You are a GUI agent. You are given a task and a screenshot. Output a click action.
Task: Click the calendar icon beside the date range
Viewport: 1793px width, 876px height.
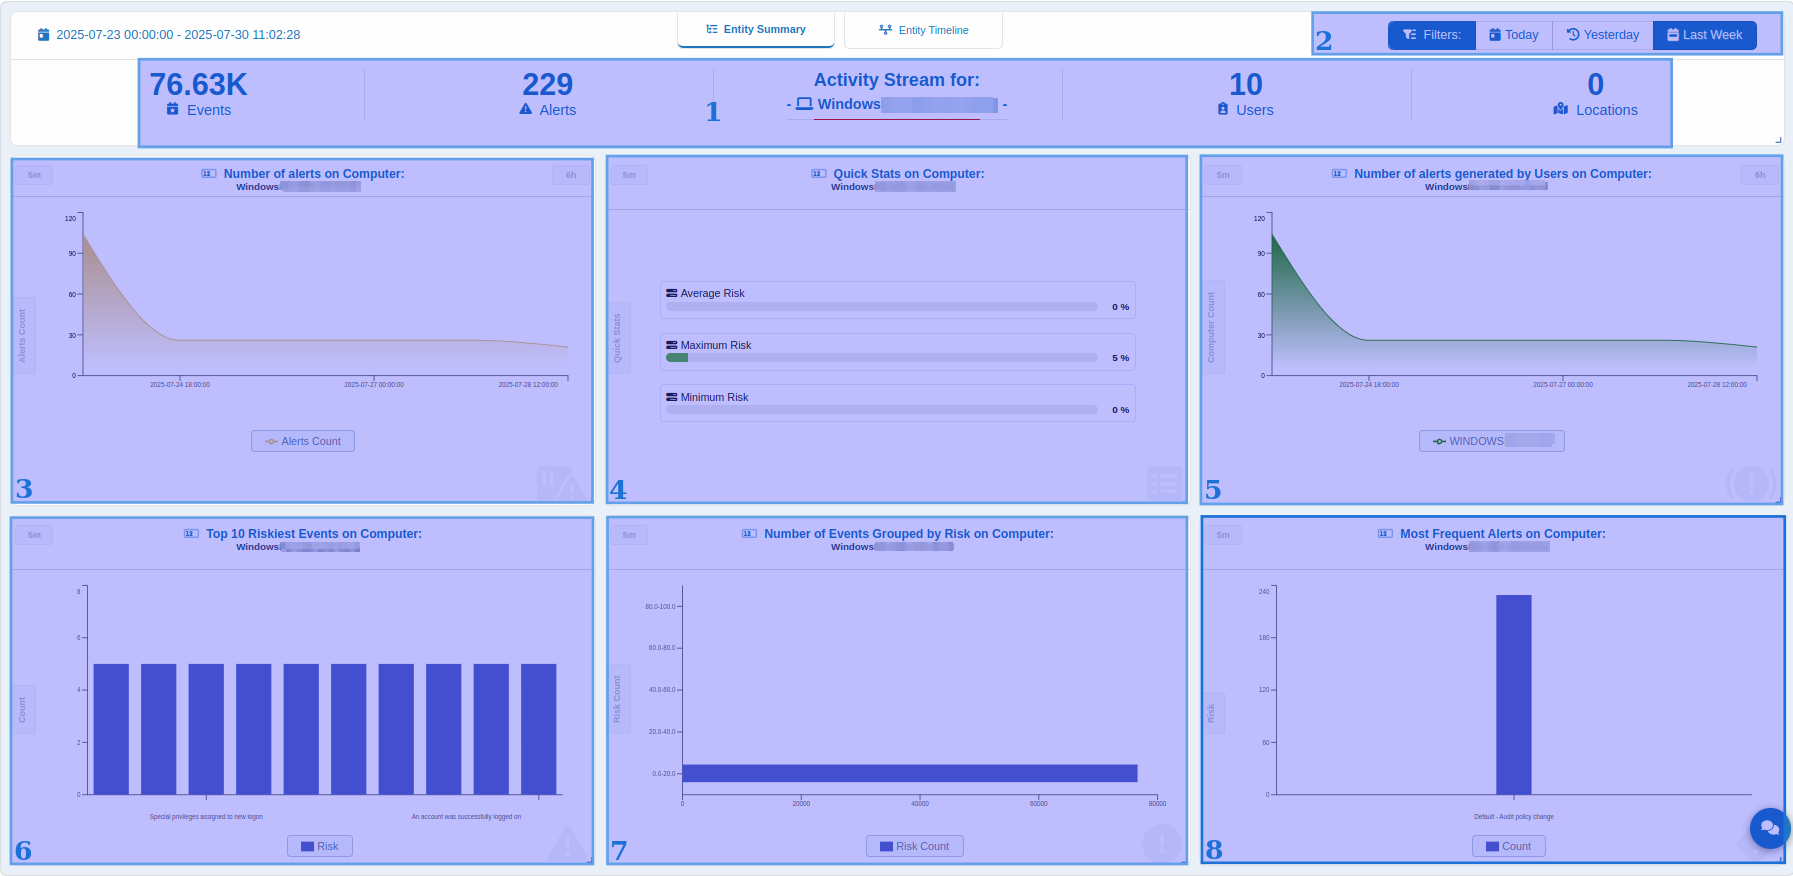(x=43, y=35)
